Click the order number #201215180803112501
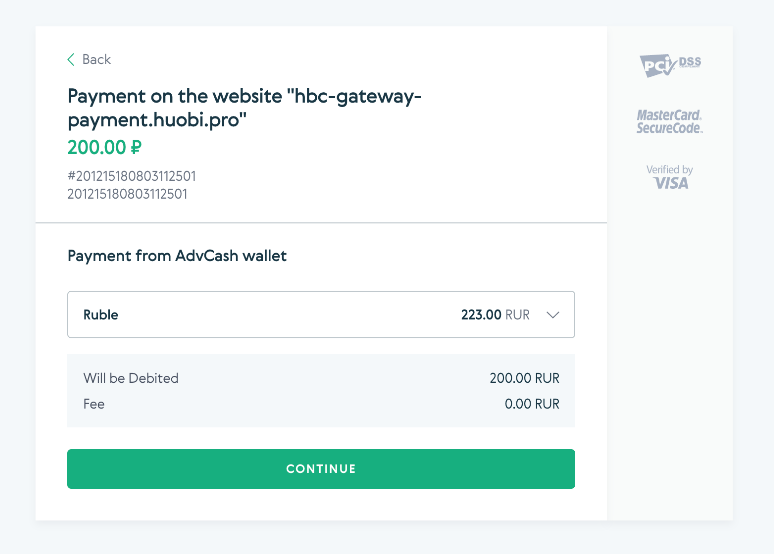 coord(132,176)
